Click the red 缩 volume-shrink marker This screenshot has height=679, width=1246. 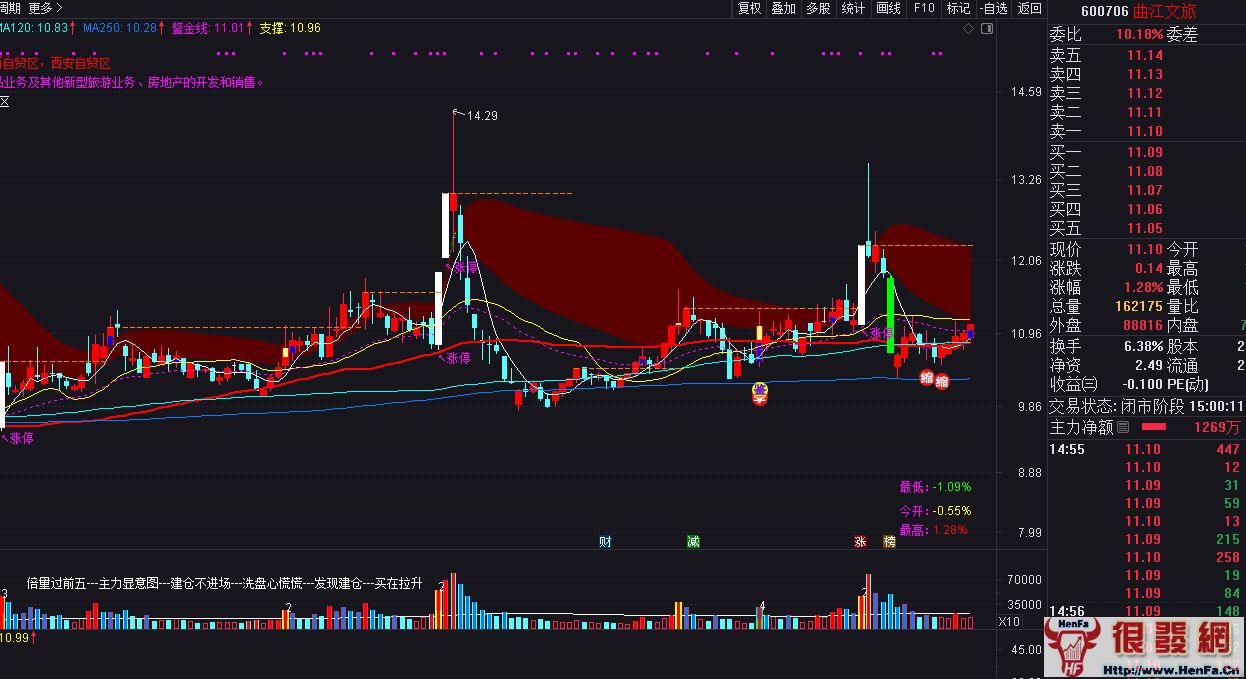pyautogui.click(x=927, y=377)
